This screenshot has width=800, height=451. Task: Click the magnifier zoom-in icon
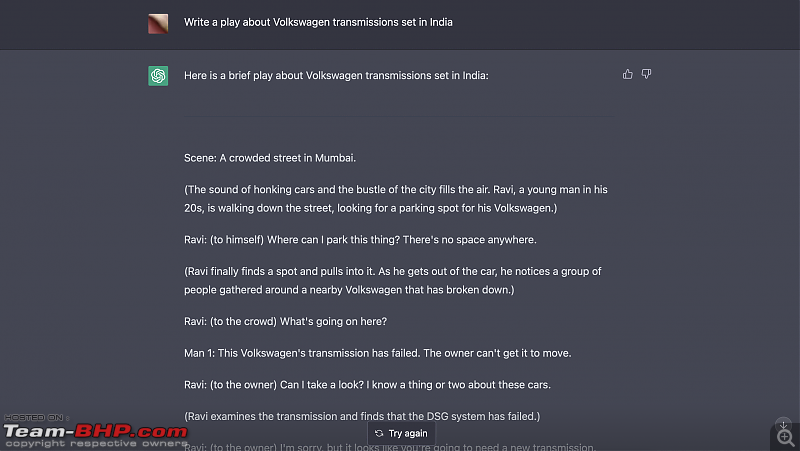(x=786, y=438)
